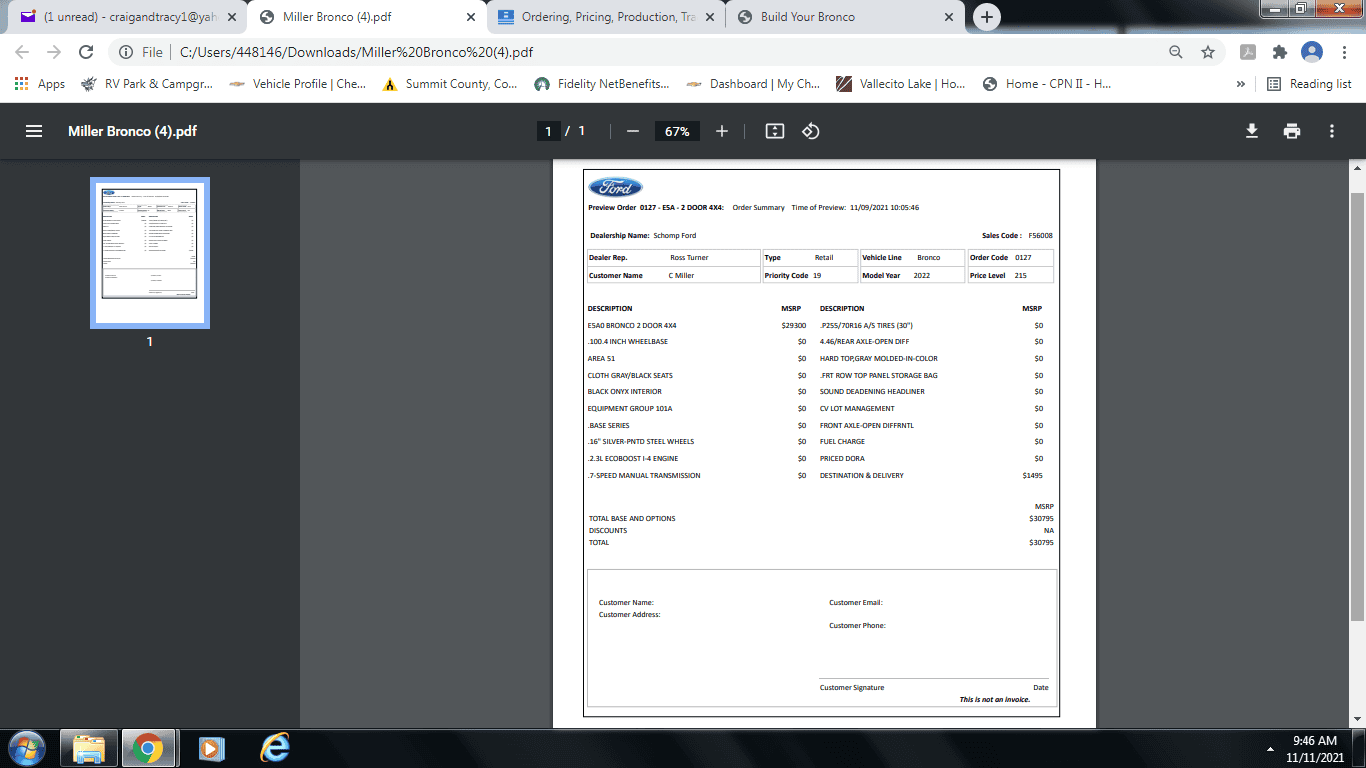
Task: Zoom out with the minus icon
Action: [x=632, y=131]
